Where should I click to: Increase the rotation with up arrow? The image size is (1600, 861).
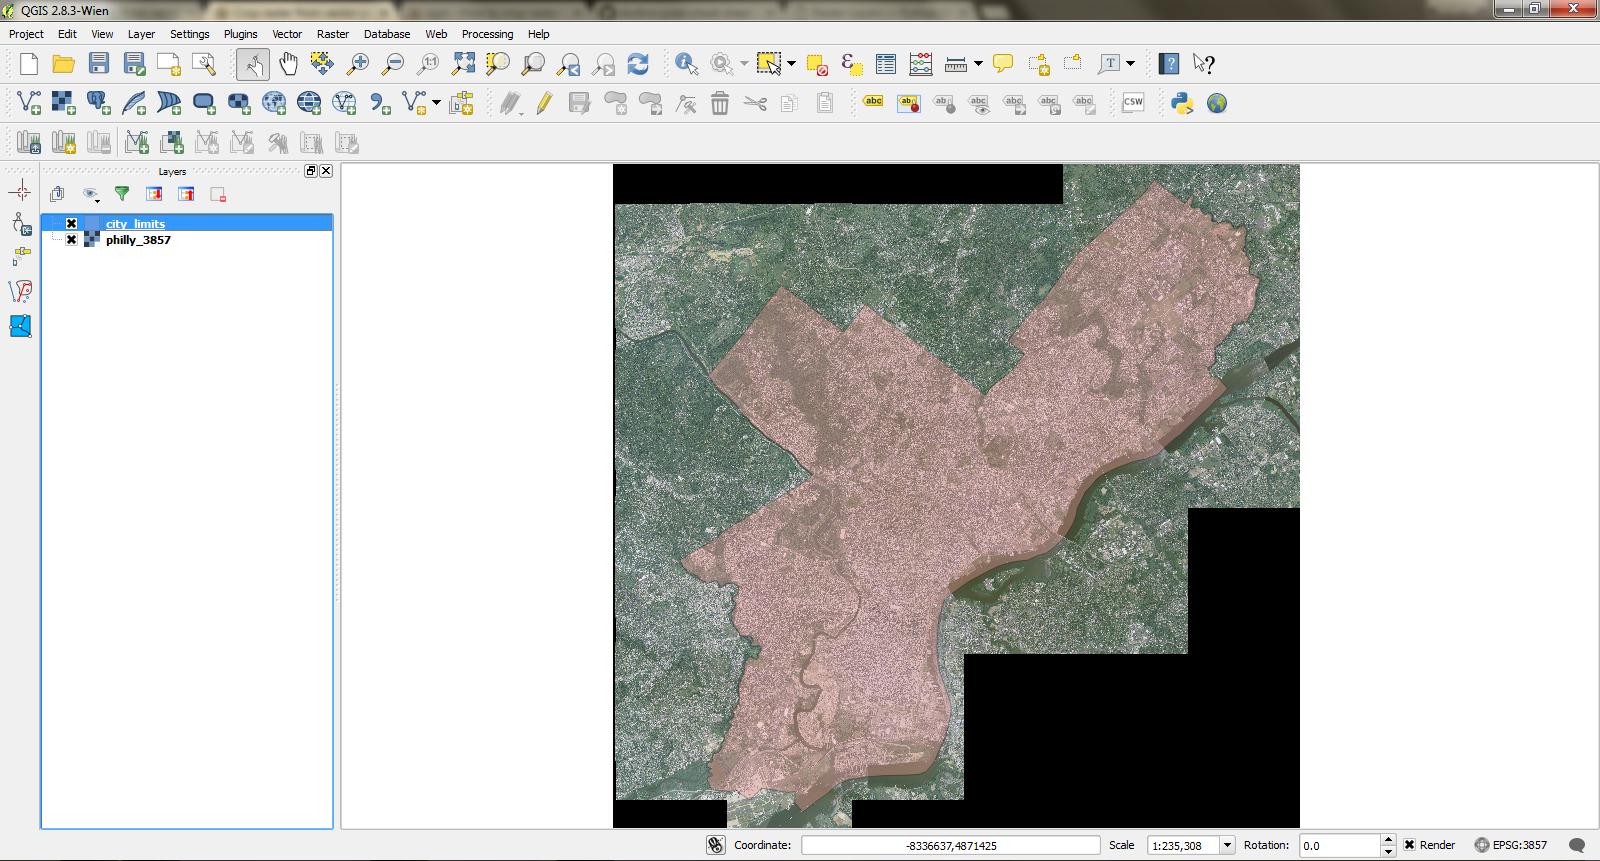tap(1388, 840)
